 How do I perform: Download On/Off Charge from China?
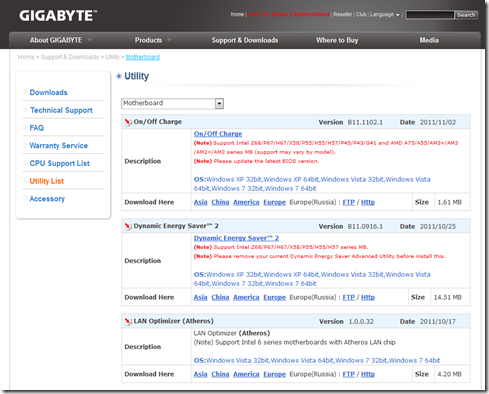coord(220,202)
